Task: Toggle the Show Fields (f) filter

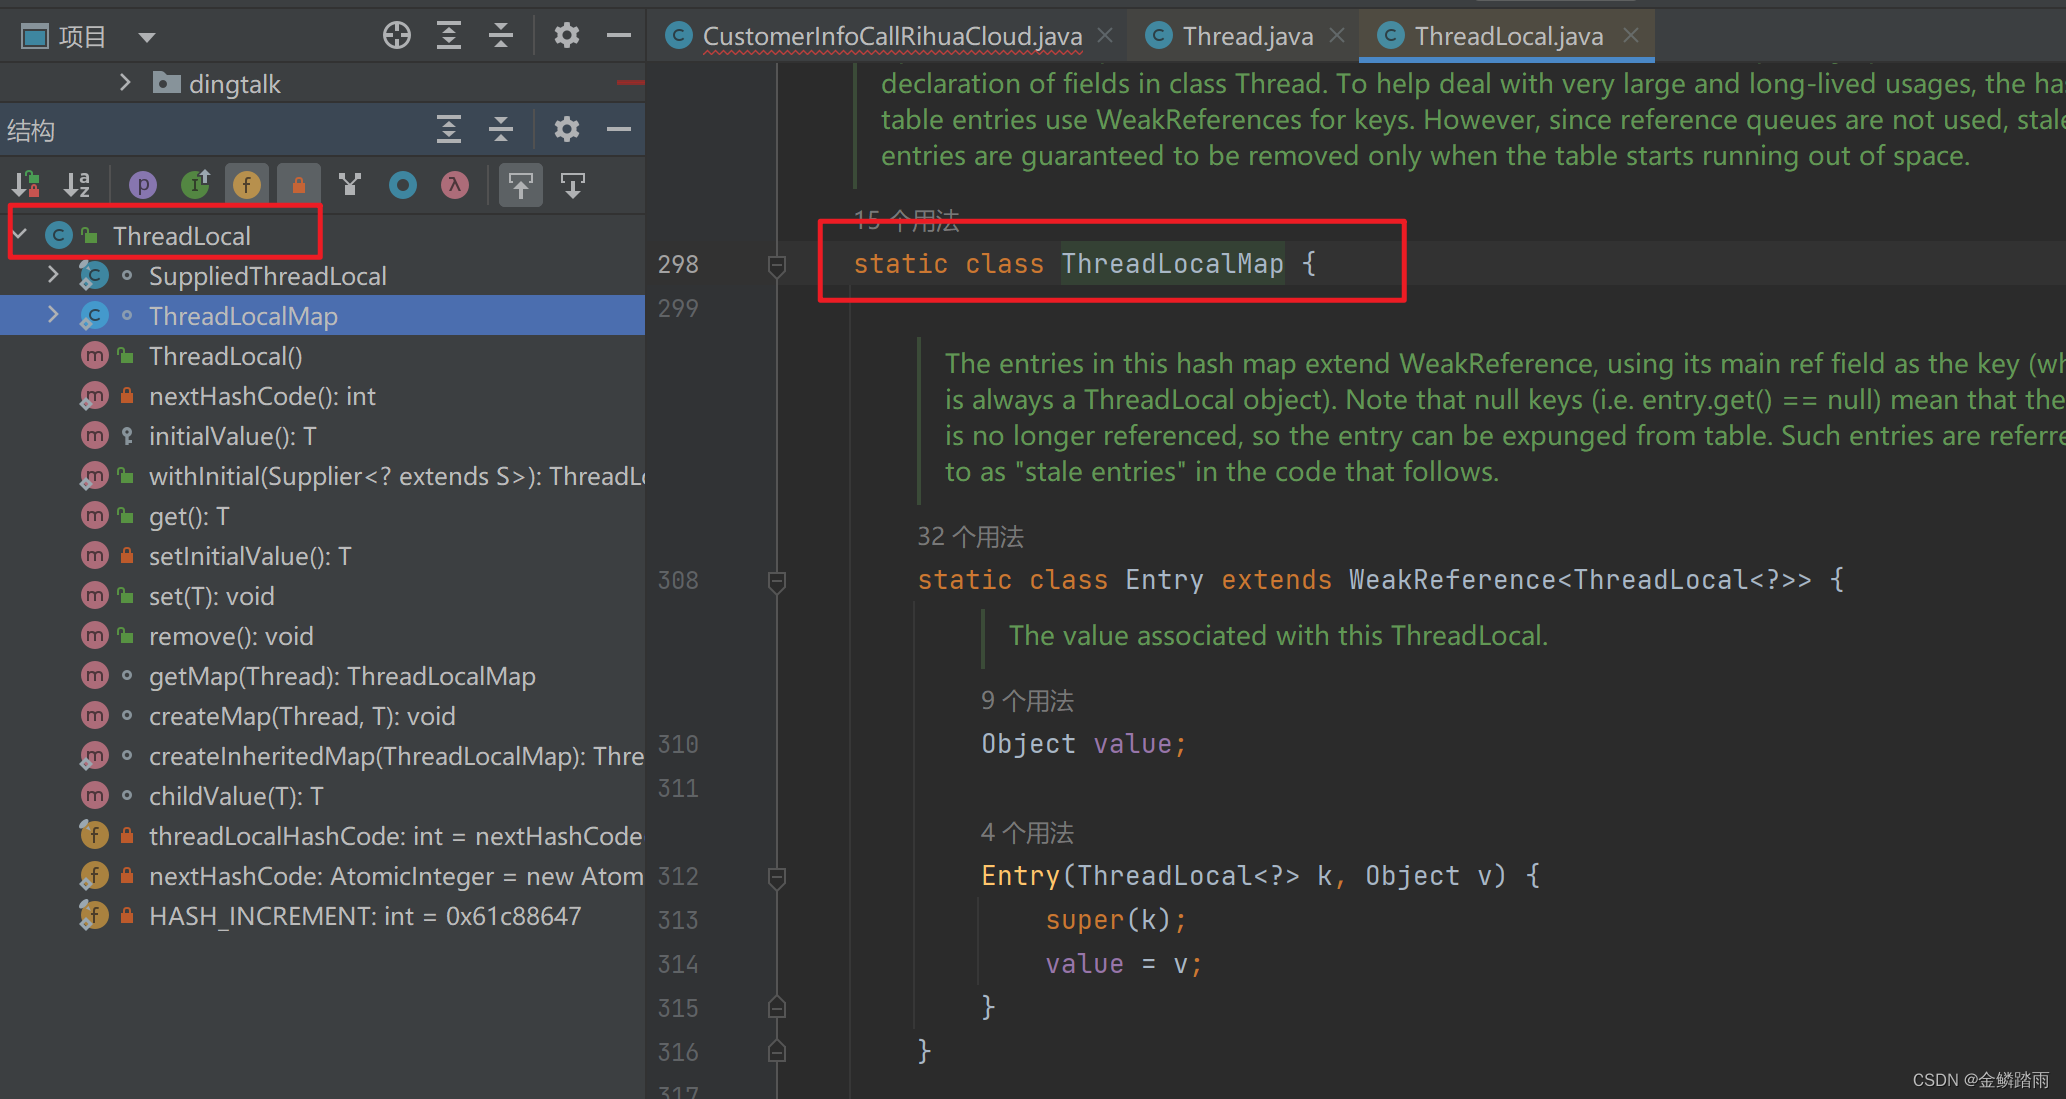Action: tap(246, 184)
